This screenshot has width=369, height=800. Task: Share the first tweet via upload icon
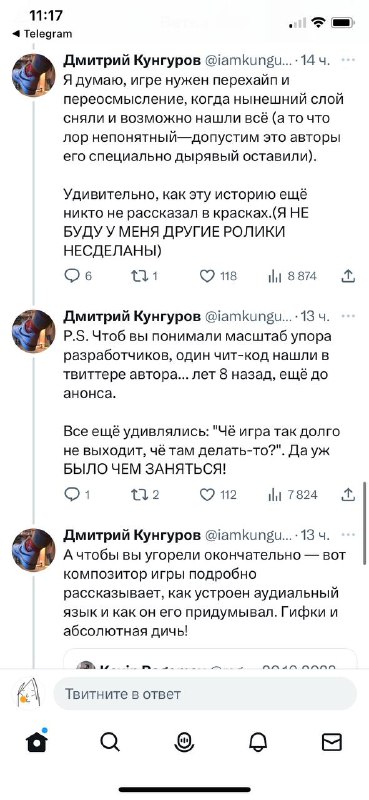348,276
